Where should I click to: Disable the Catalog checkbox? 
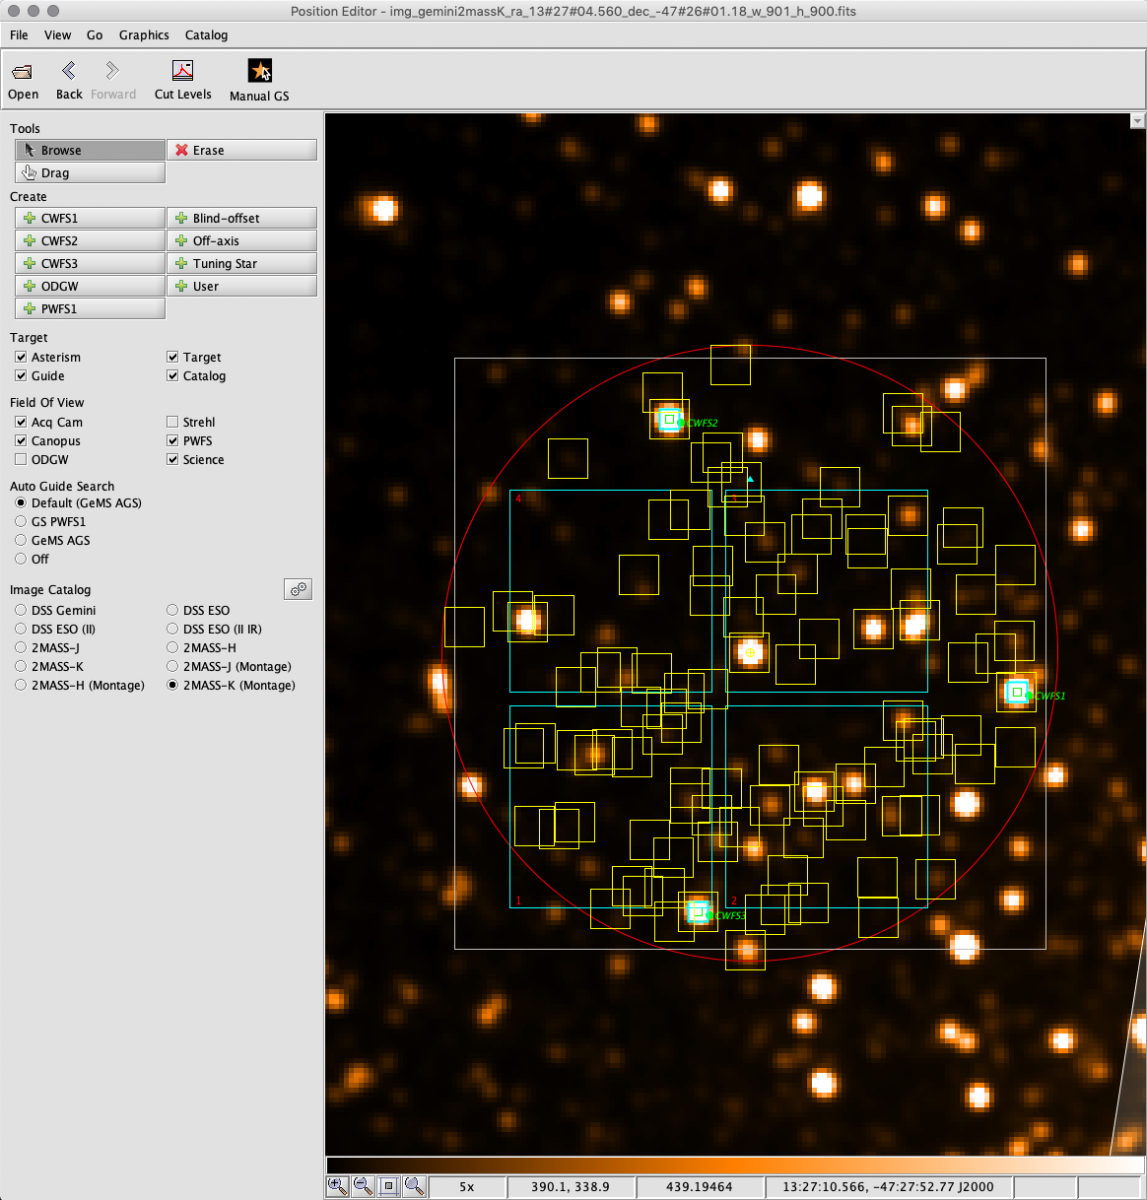pos(173,376)
